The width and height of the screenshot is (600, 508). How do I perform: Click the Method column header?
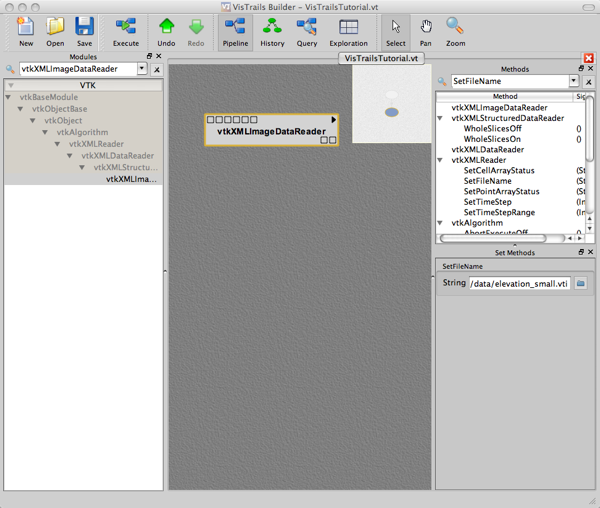tap(505, 96)
